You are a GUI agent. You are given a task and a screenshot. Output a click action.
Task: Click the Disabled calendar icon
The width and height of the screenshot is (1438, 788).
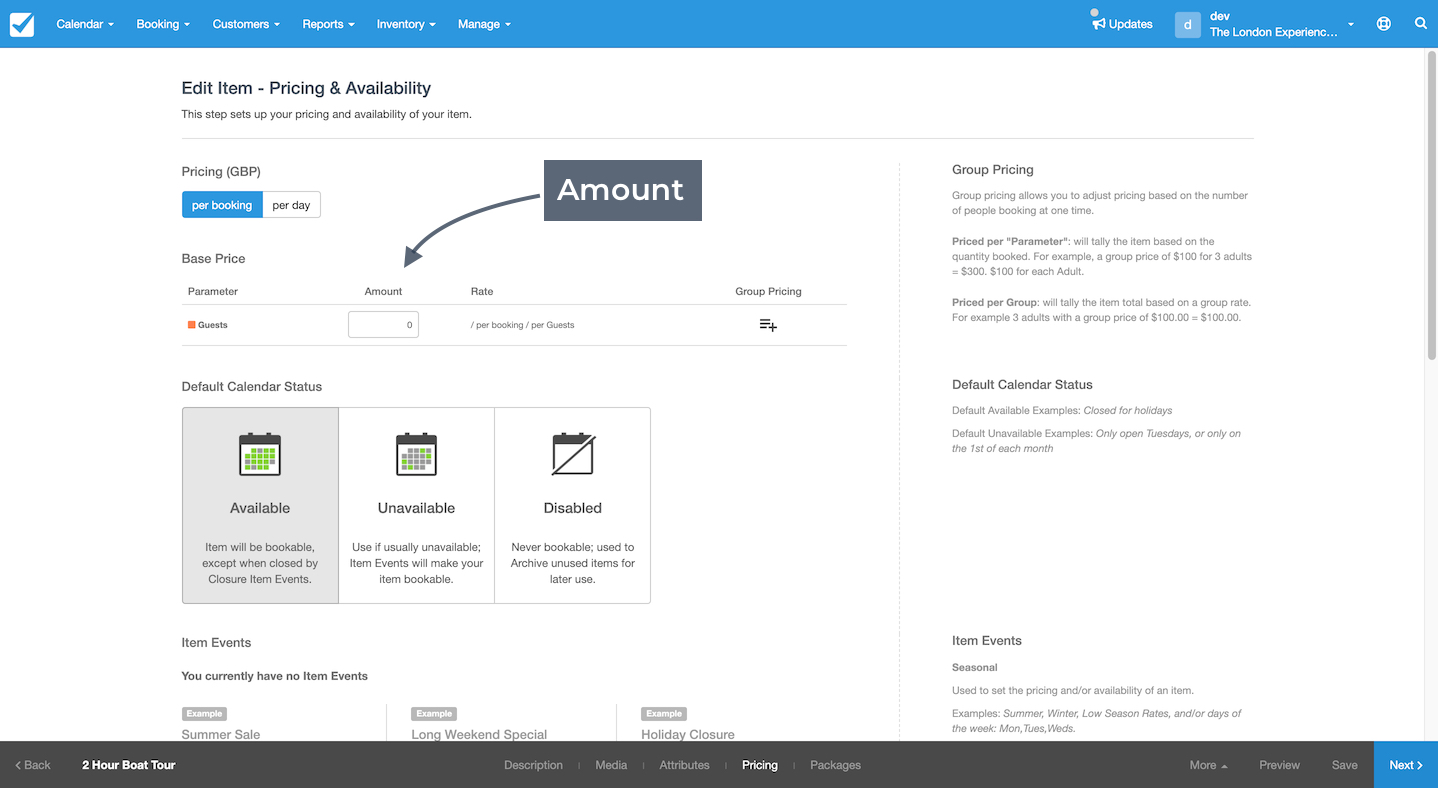point(573,454)
